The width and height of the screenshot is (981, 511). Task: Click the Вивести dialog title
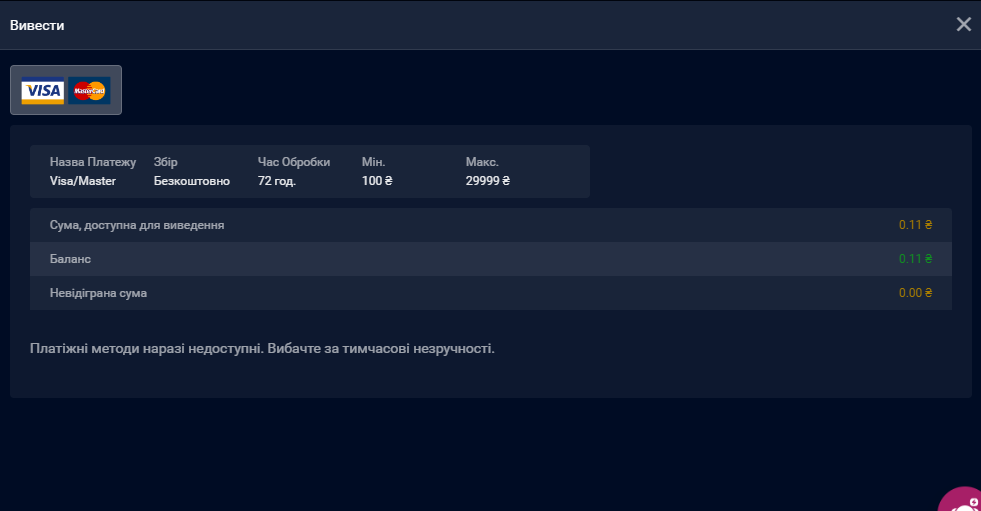pos(37,25)
